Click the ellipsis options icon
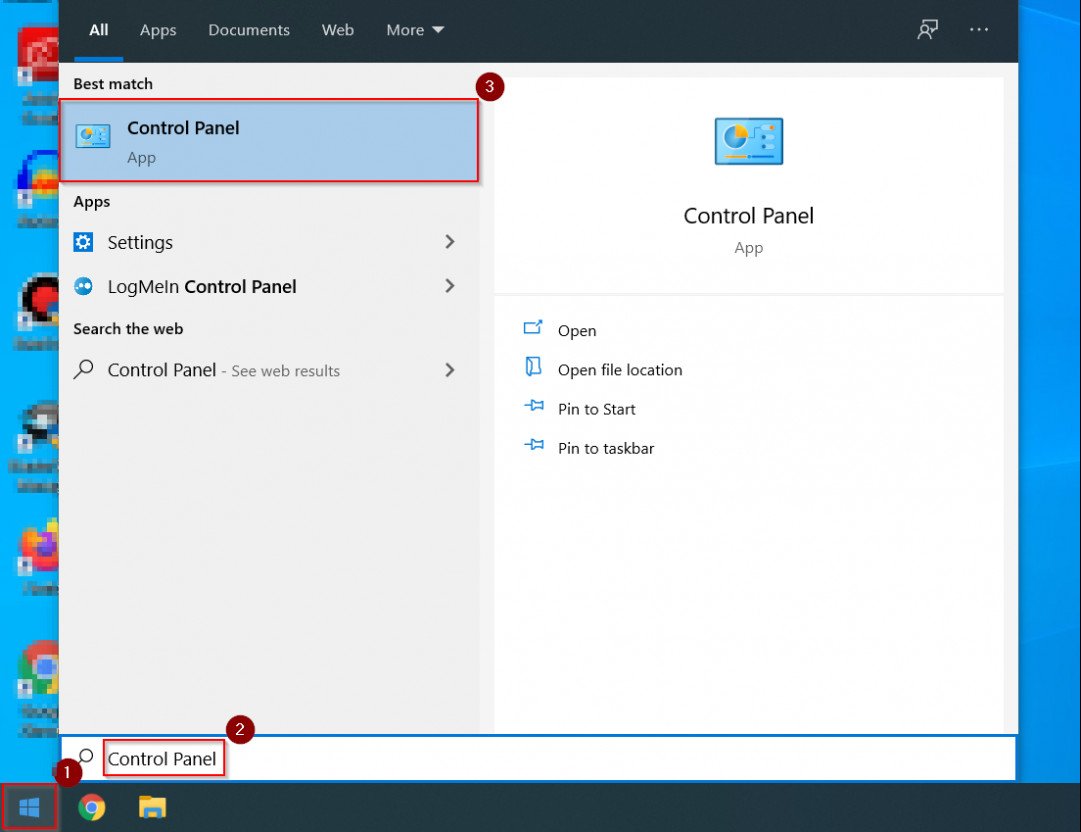This screenshot has width=1081, height=832. click(x=979, y=30)
